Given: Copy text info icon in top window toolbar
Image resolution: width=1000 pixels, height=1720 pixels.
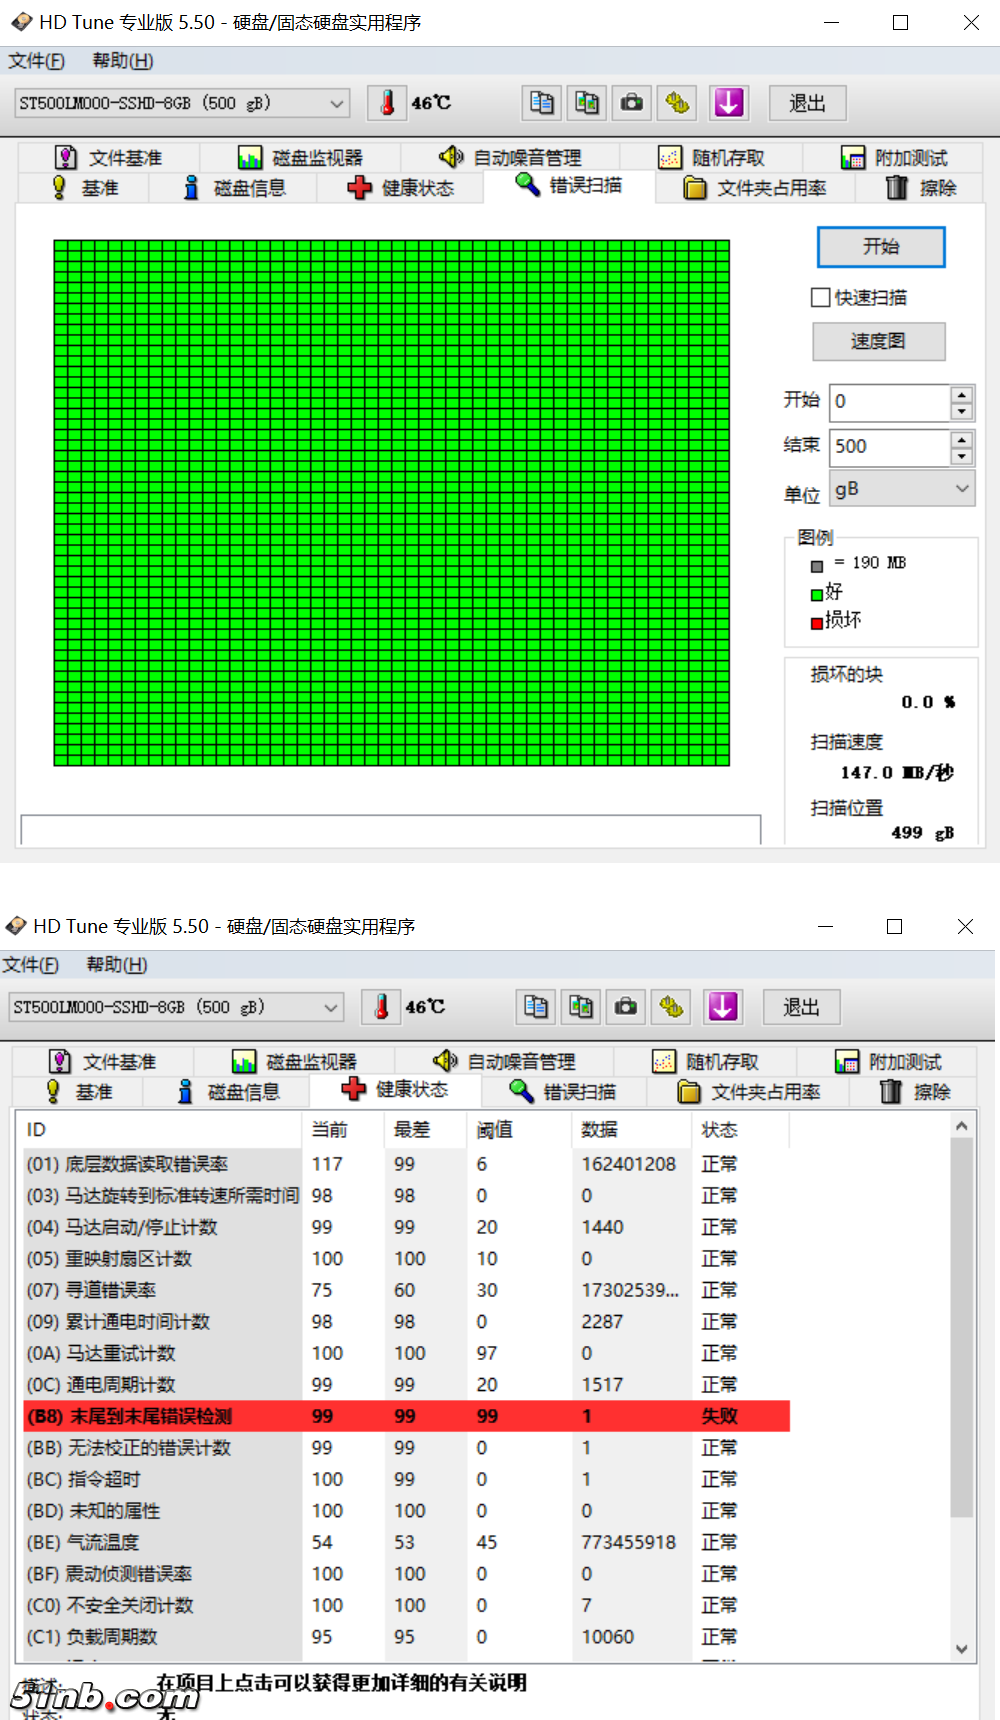Looking at the screenshot, I should [x=542, y=103].
